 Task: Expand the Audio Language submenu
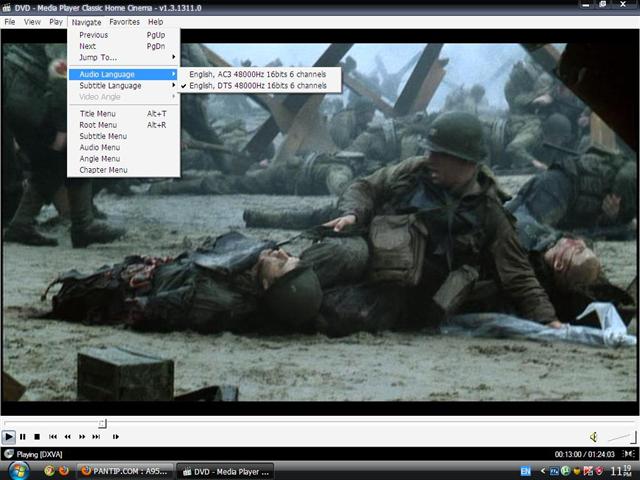coord(124,74)
